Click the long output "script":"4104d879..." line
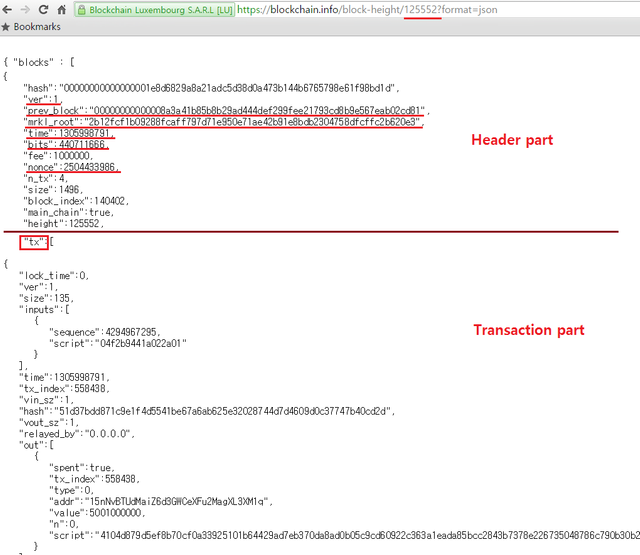This screenshot has height=555, width=640. tap(344, 535)
